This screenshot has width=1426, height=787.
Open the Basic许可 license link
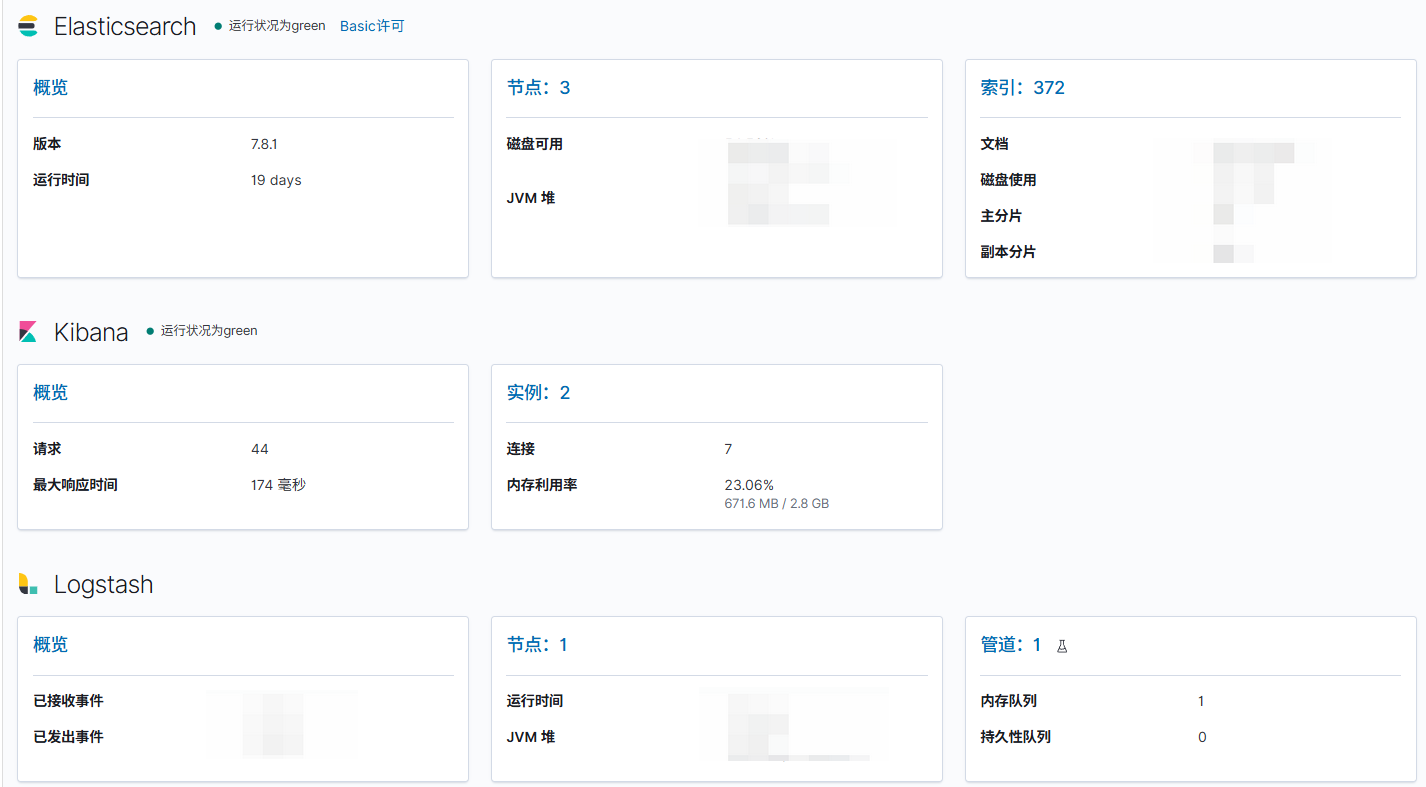pyautogui.click(x=372, y=26)
